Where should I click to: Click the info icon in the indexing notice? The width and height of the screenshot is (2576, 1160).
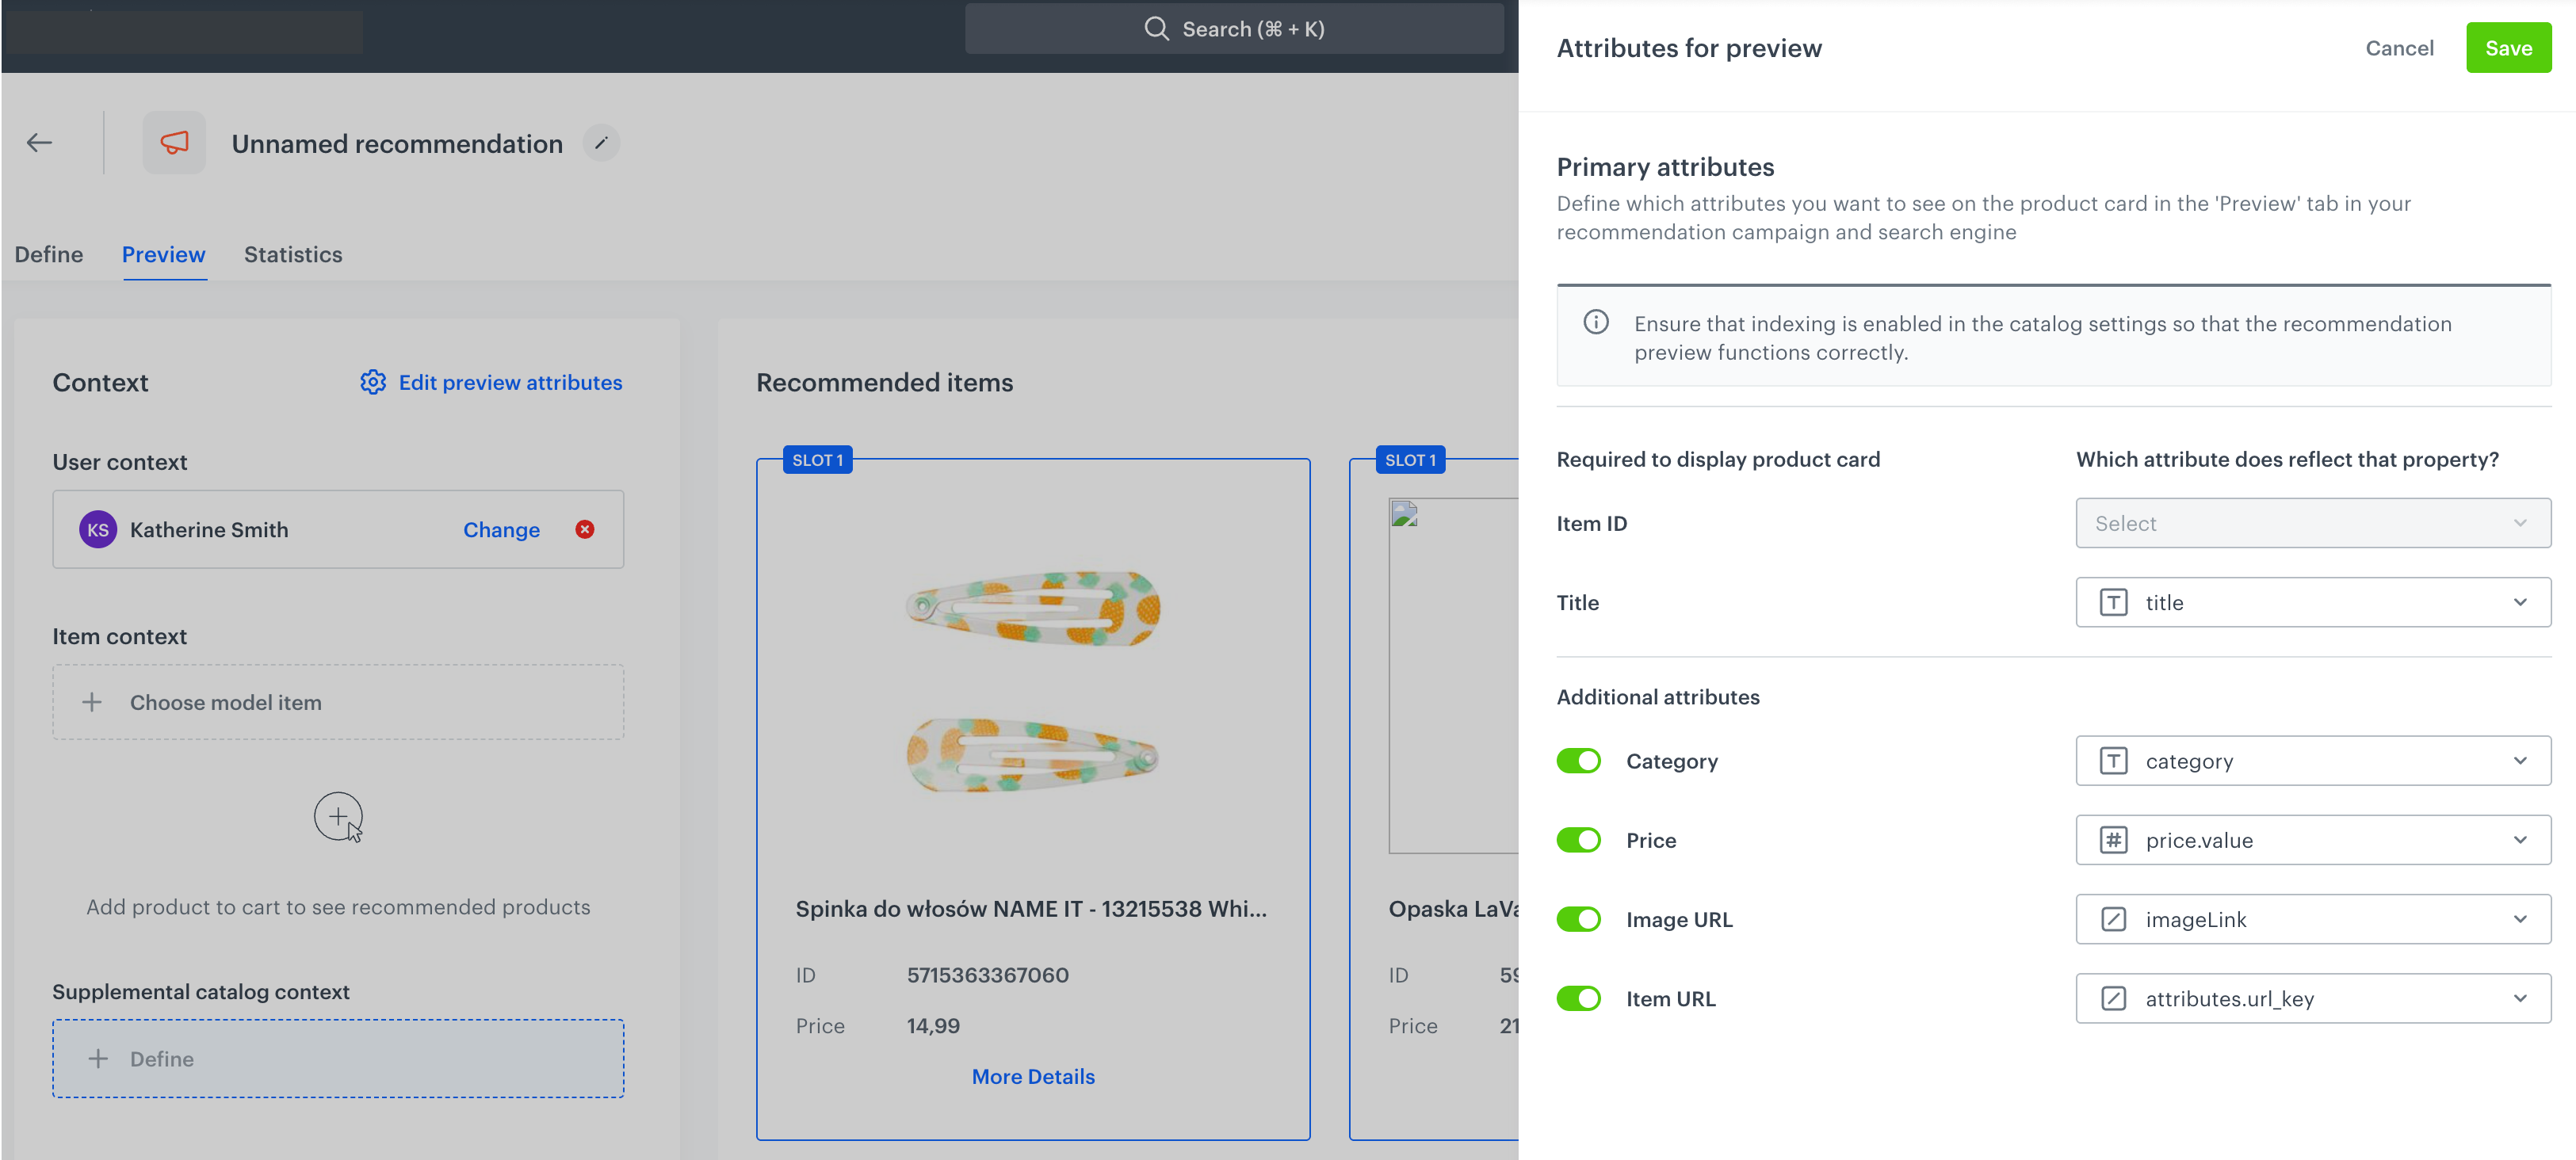pyautogui.click(x=1596, y=322)
